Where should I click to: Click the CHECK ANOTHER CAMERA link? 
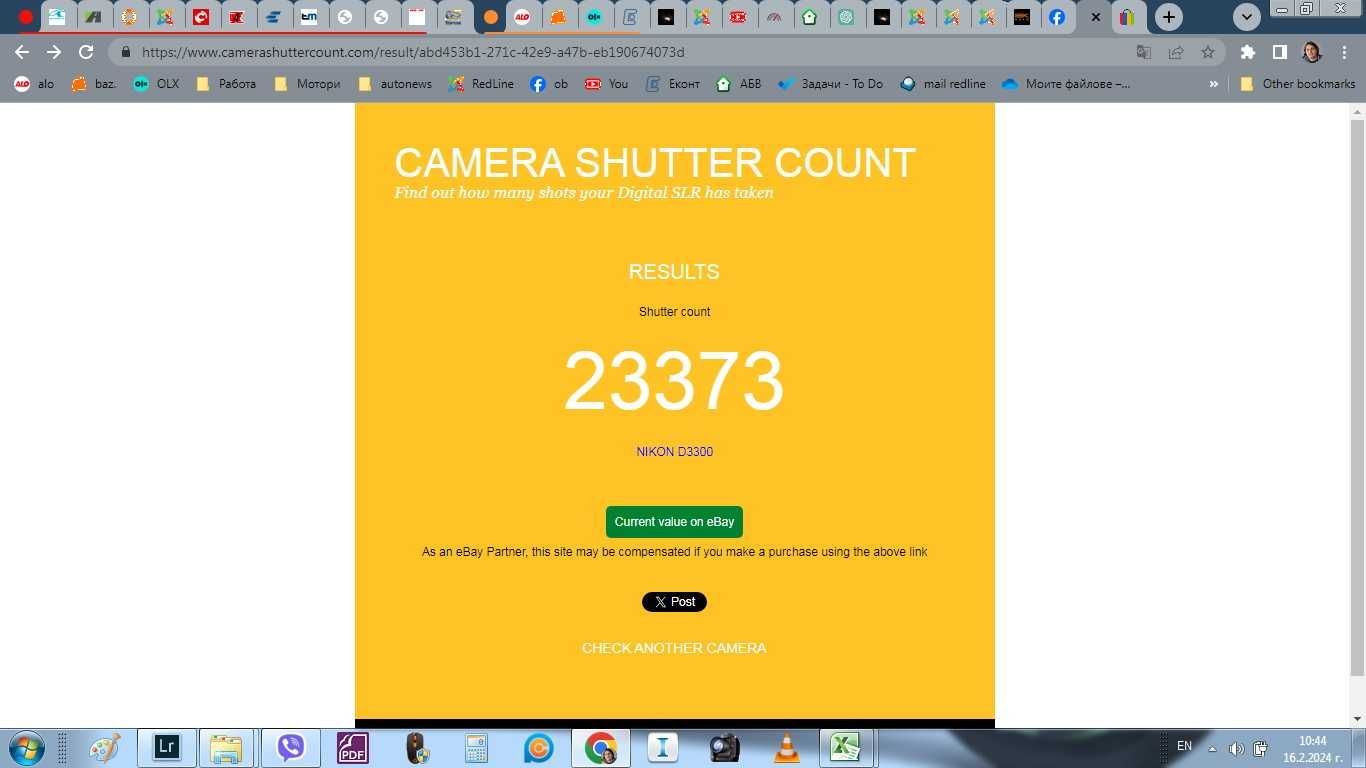point(674,648)
